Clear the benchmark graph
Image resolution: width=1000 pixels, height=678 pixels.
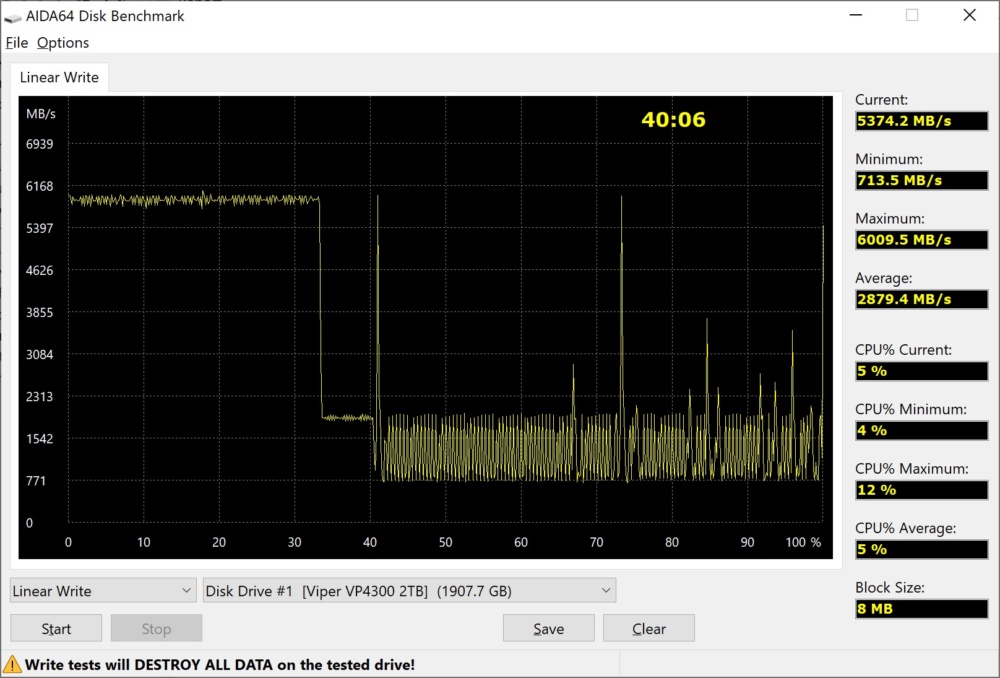tap(649, 628)
